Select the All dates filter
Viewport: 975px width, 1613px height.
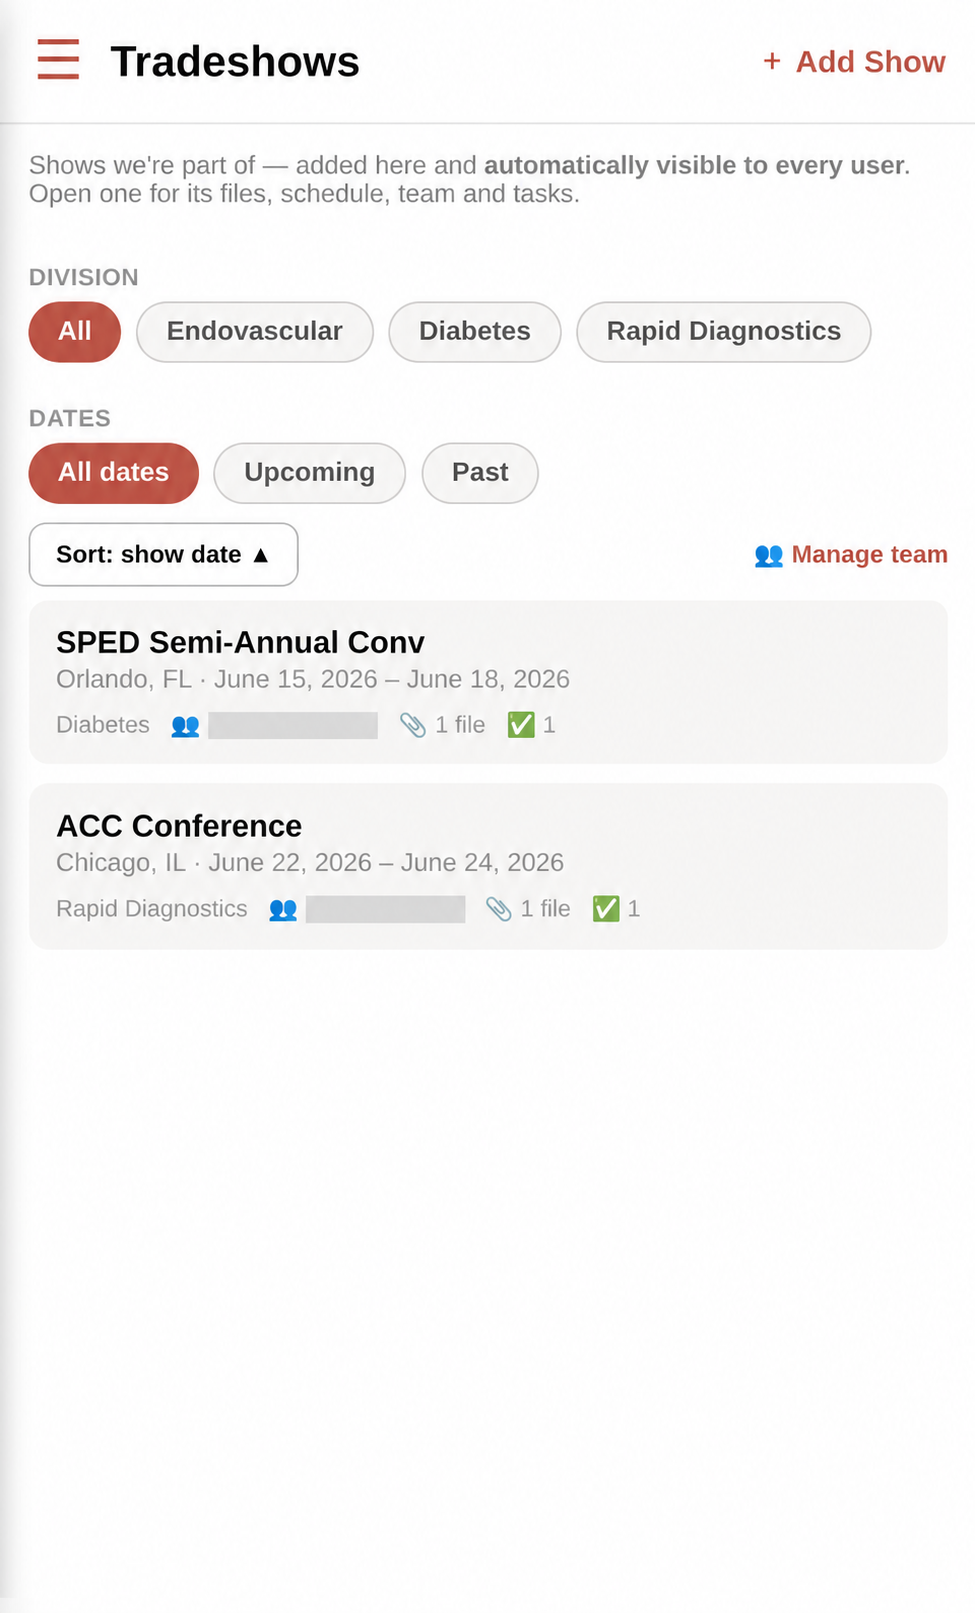[114, 473]
